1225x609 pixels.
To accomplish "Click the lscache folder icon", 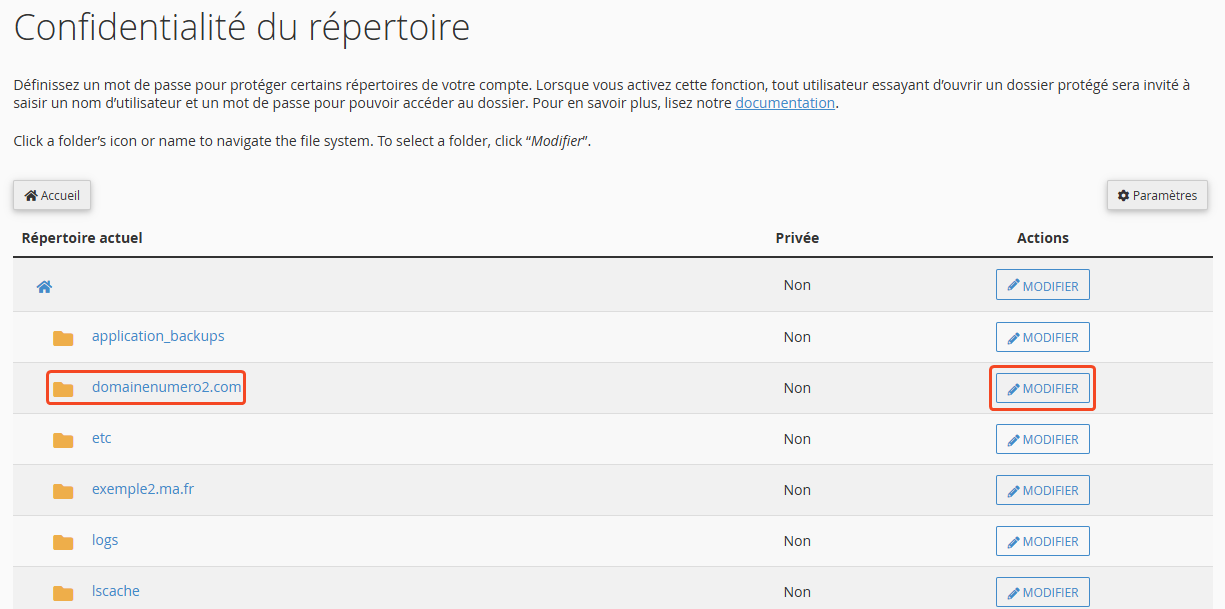I will coord(63,592).
